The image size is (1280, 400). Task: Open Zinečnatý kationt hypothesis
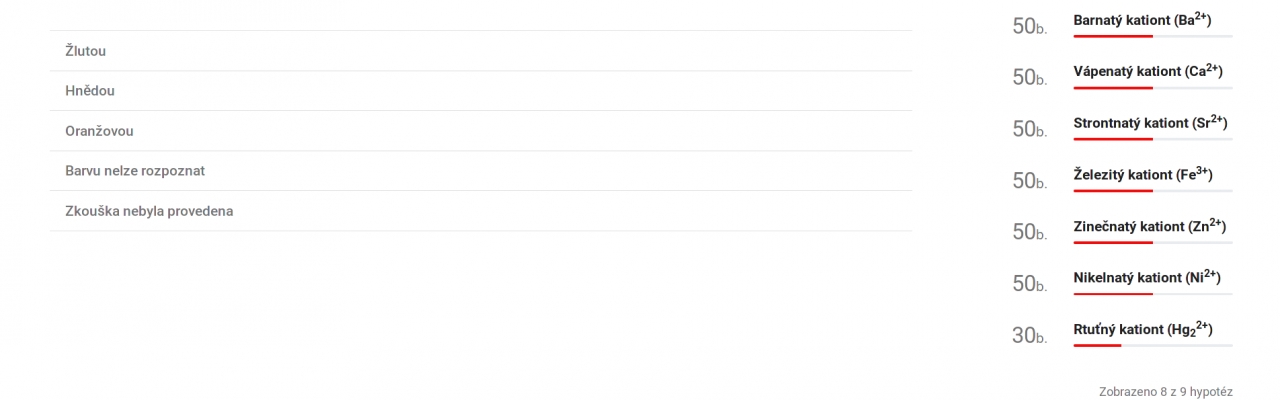pyautogui.click(x=1149, y=226)
